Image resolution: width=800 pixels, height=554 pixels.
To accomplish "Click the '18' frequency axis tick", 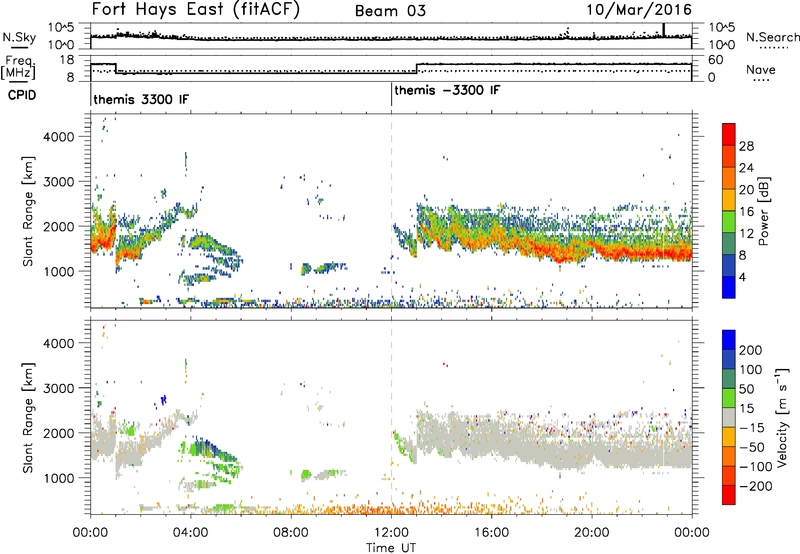I will pos(66,60).
